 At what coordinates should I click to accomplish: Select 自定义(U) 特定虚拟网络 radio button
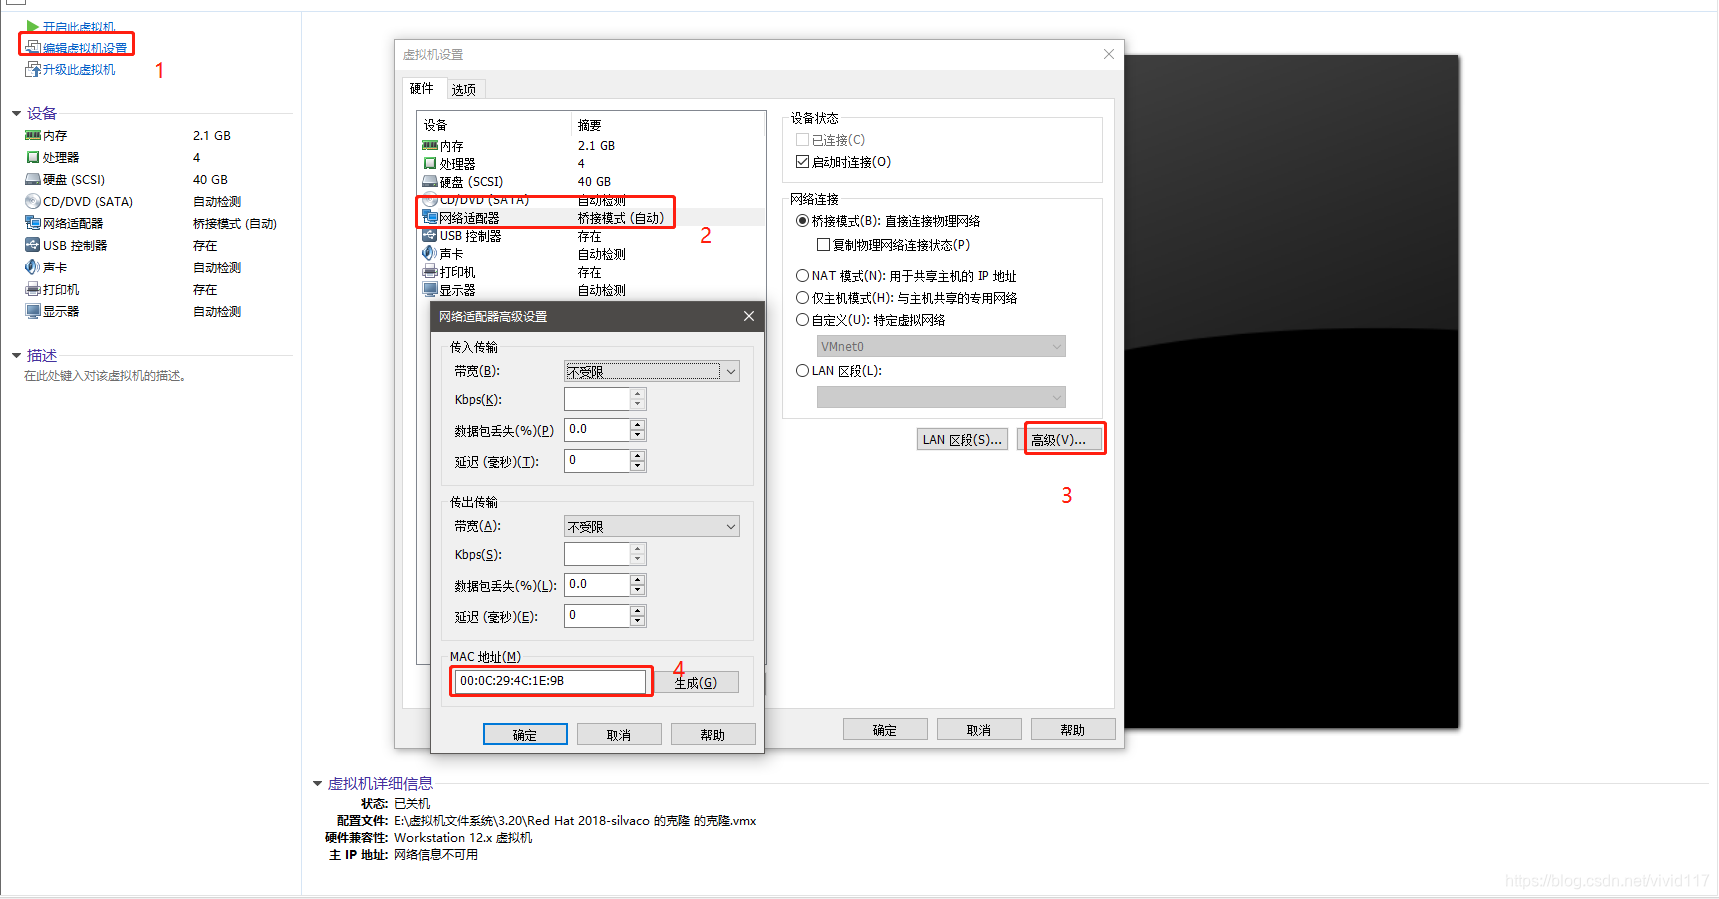tap(802, 320)
